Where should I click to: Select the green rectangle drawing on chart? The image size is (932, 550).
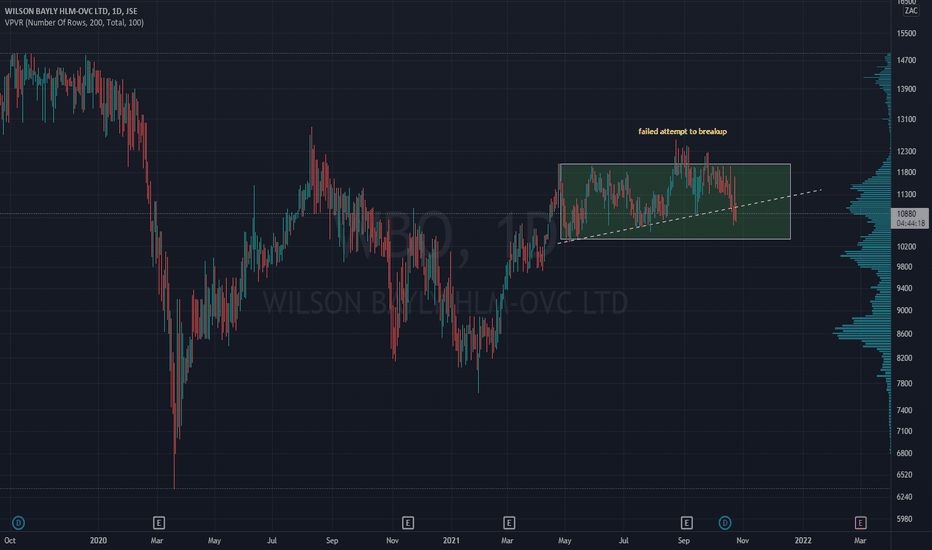675,202
